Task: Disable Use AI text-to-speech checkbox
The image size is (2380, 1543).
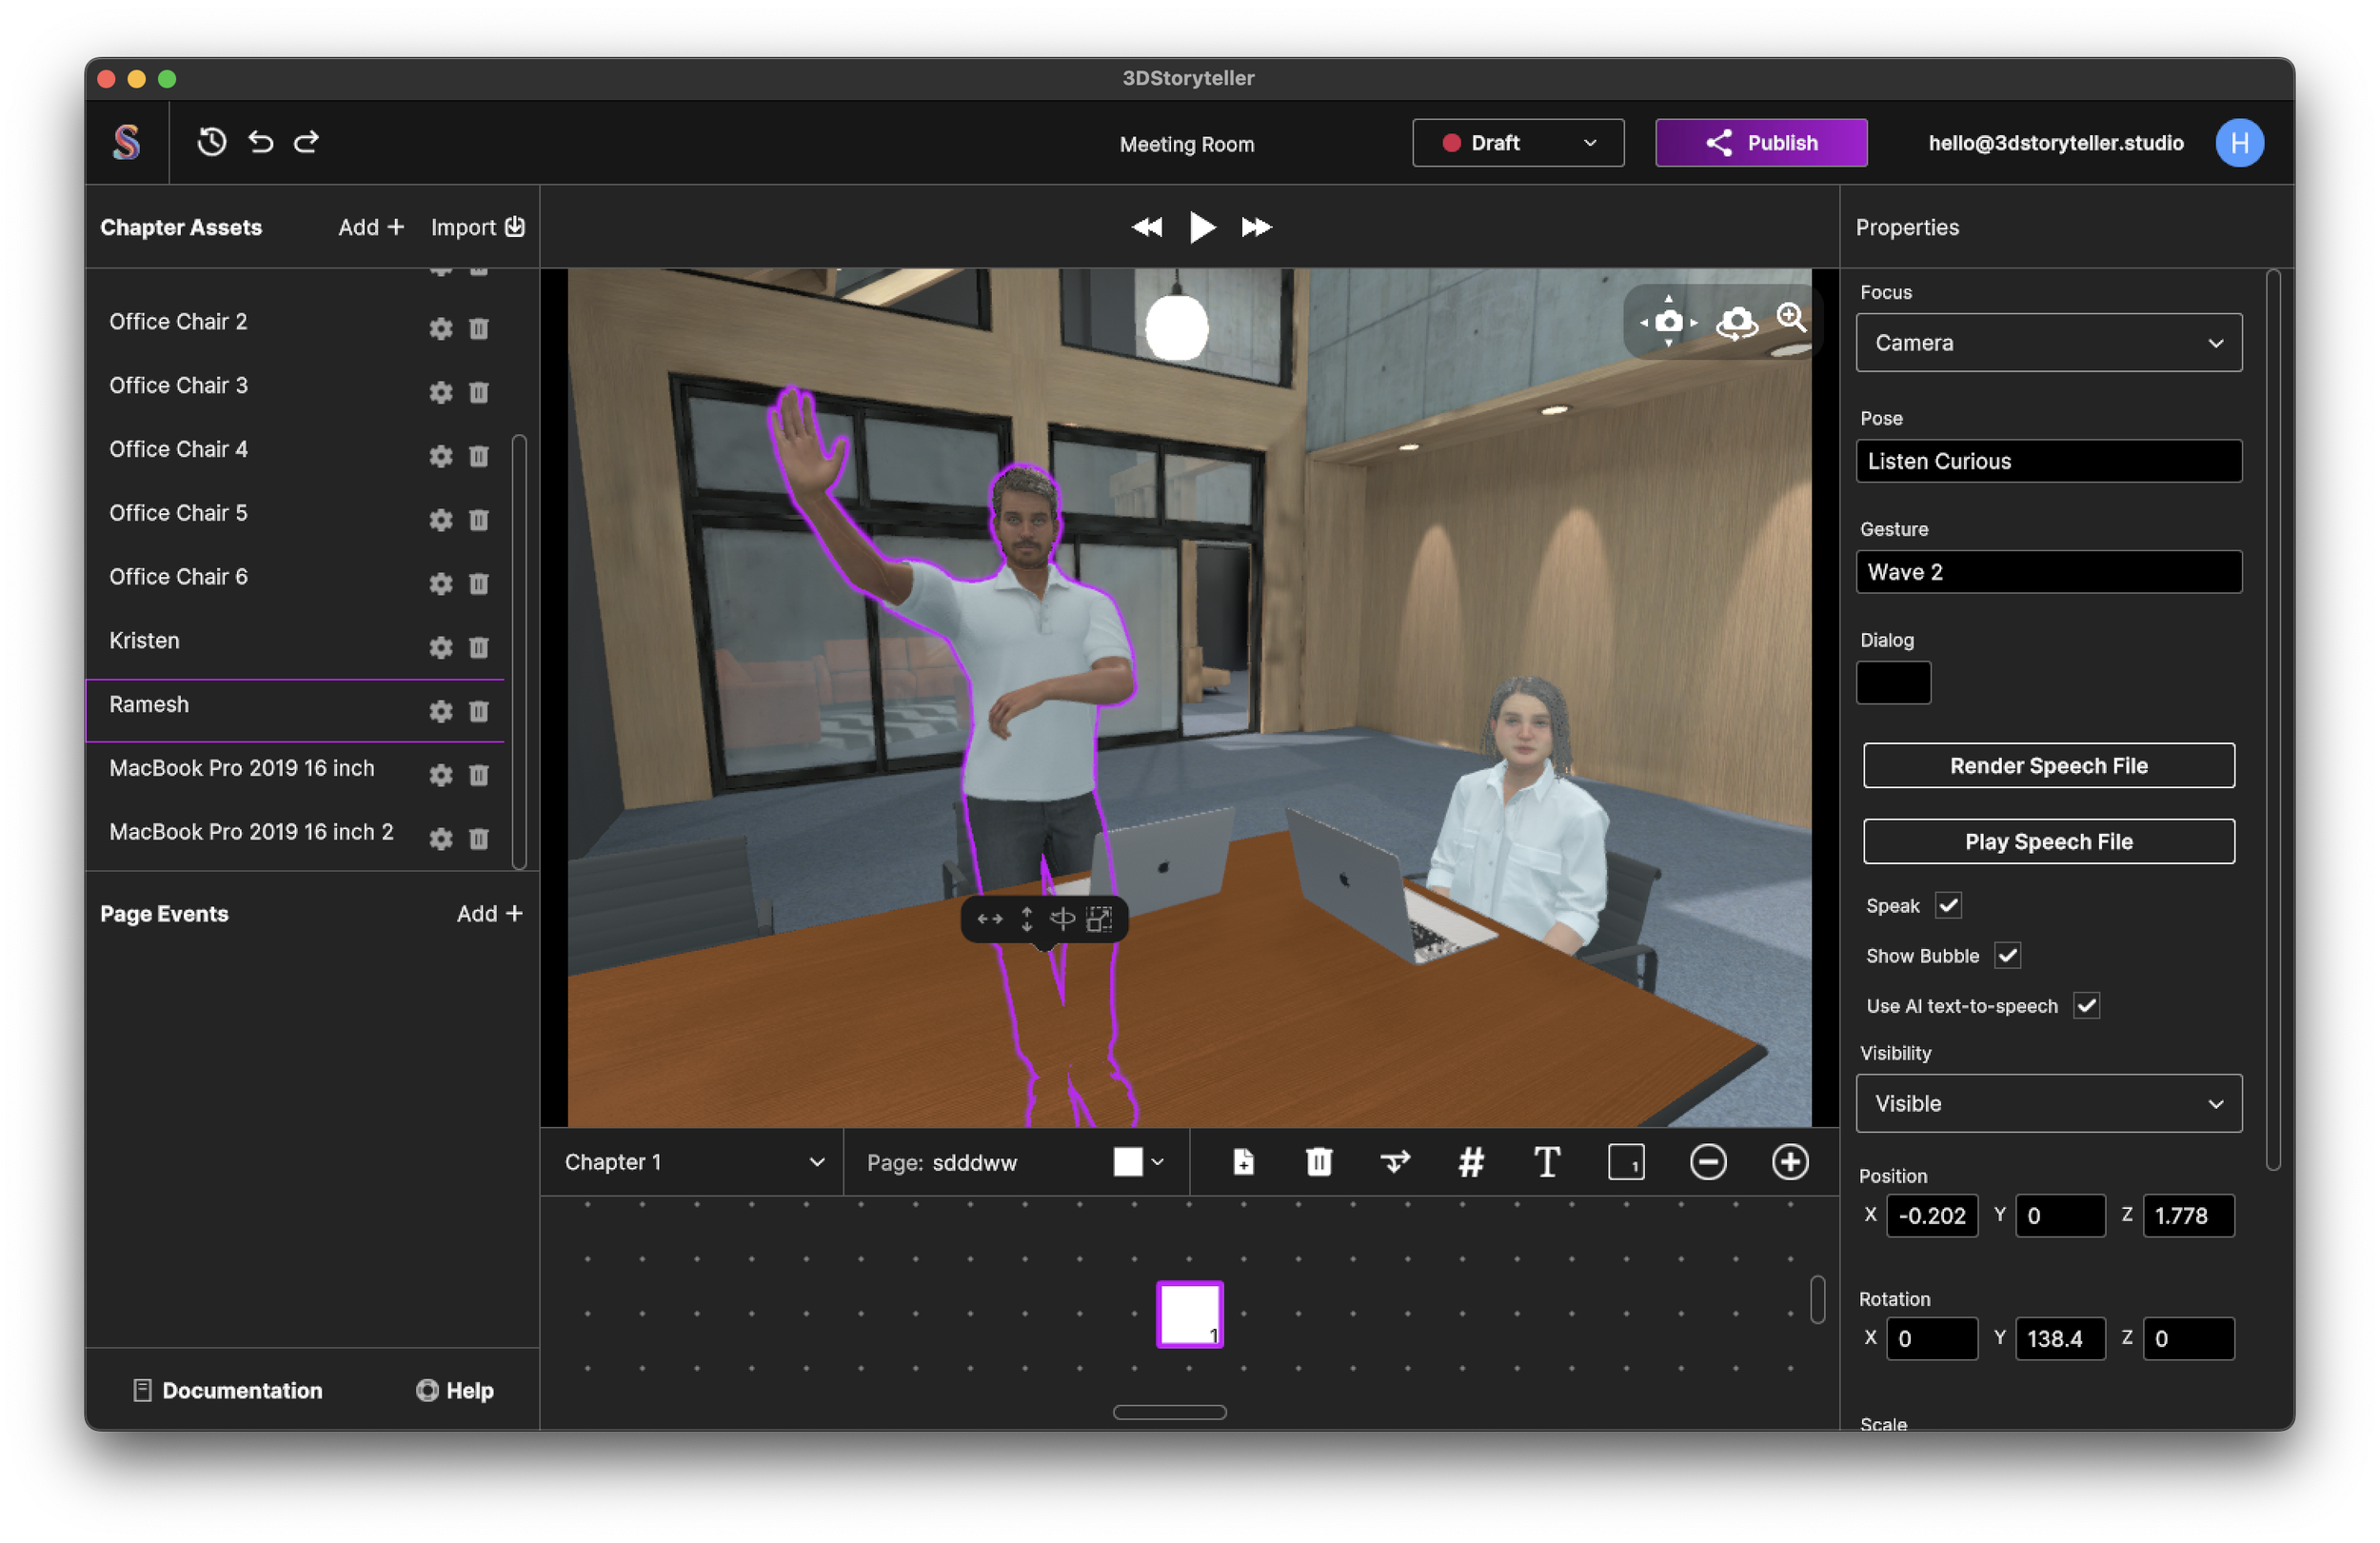Action: click(2086, 1005)
